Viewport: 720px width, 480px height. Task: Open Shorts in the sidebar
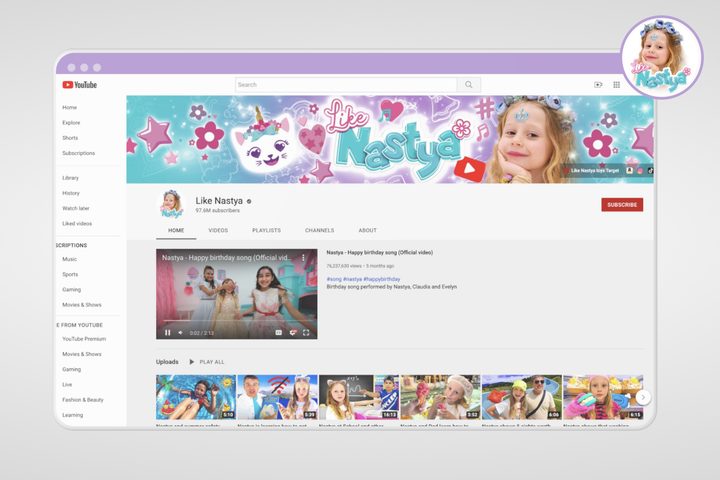click(x=70, y=138)
